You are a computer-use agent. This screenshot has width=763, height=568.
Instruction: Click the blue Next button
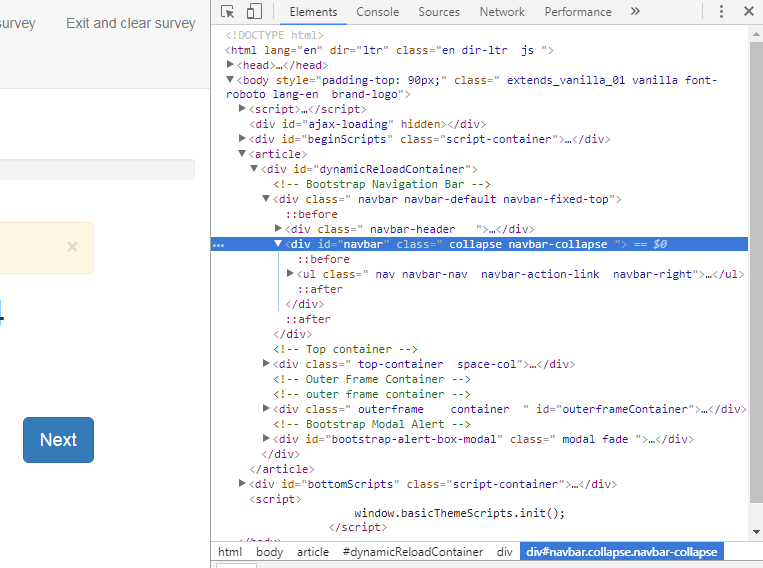(58, 440)
